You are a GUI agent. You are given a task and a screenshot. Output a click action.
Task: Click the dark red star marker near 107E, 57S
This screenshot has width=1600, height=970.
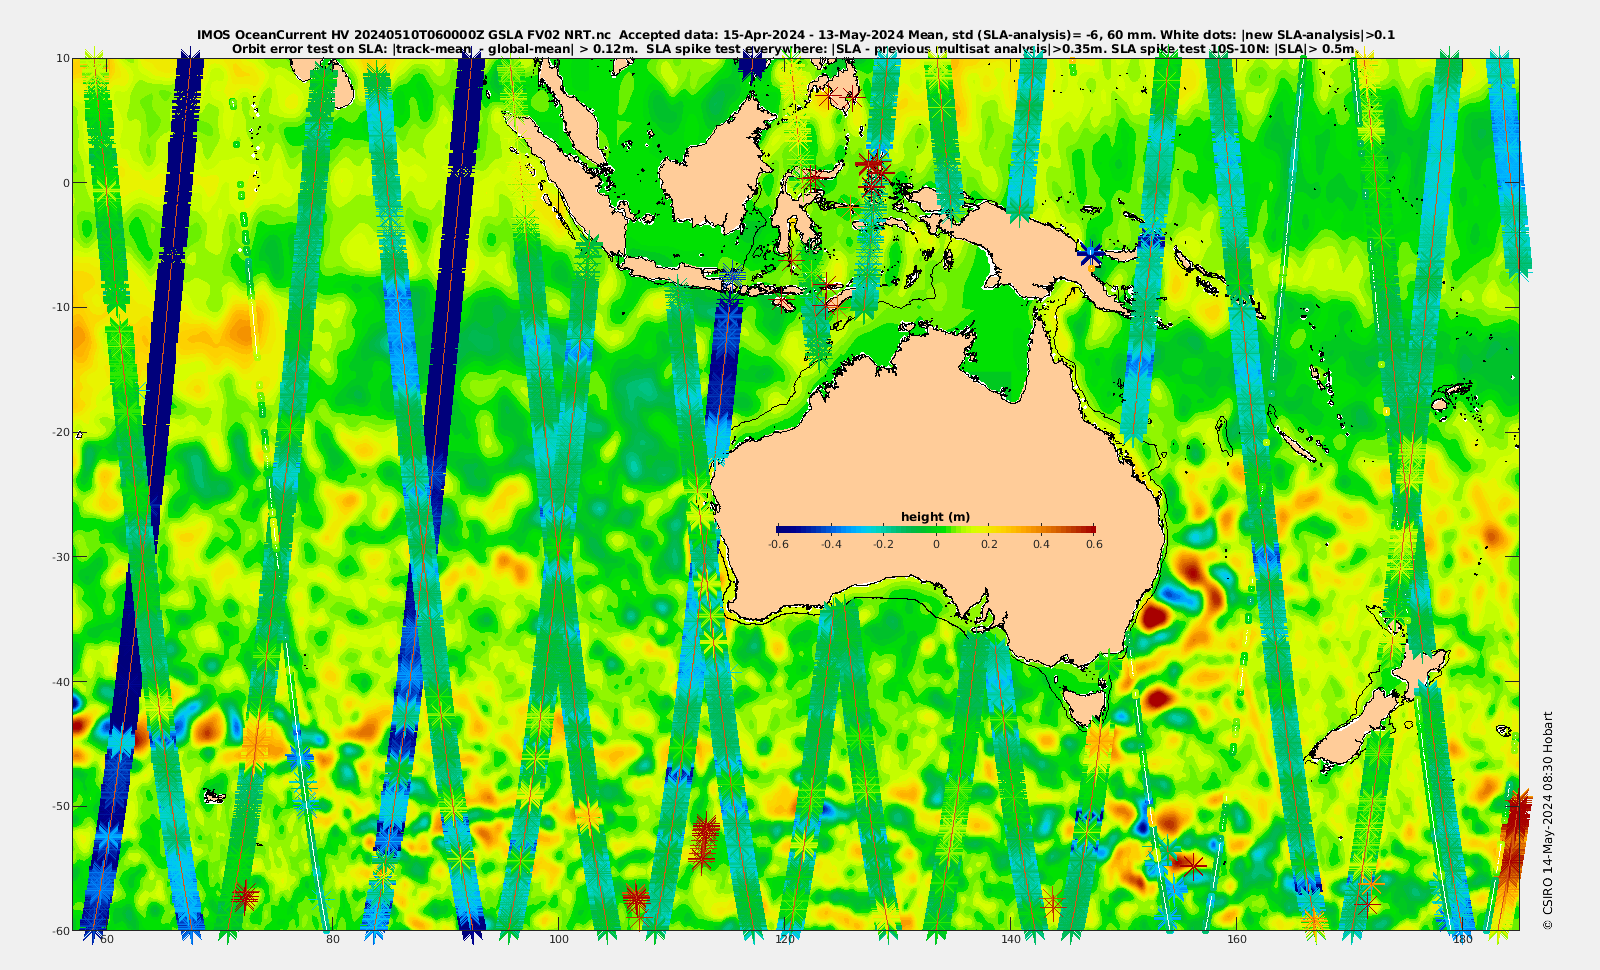click(x=636, y=897)
